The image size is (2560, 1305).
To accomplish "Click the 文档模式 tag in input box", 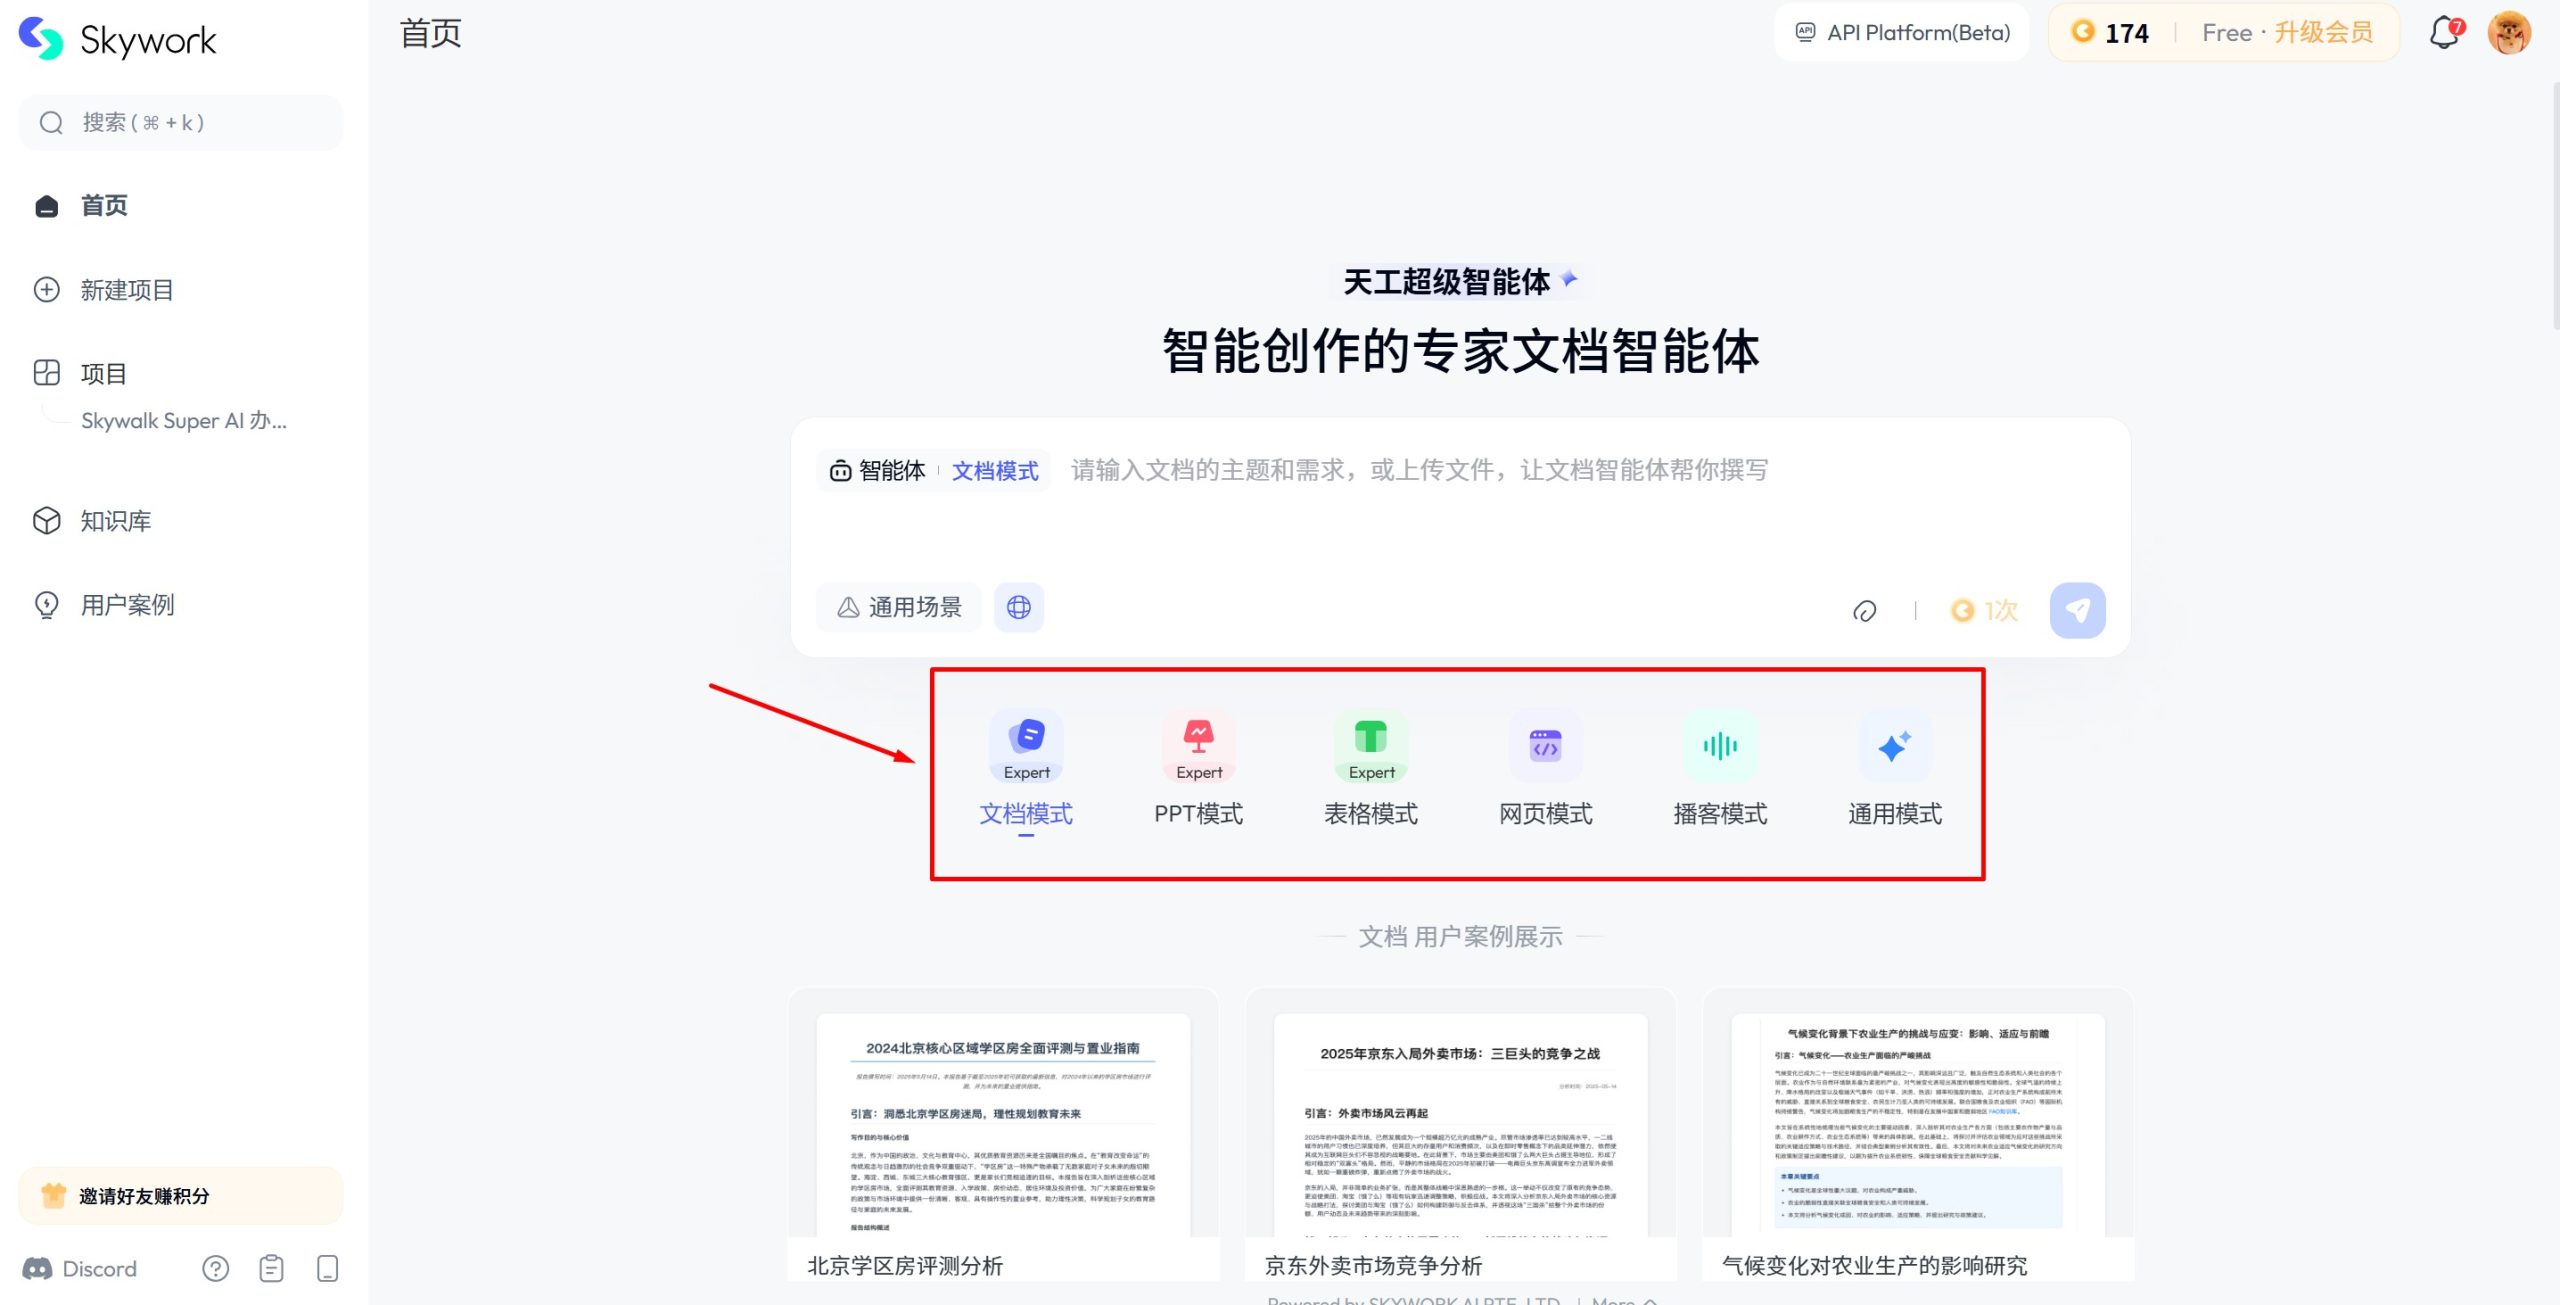I will tap(995, 471).
